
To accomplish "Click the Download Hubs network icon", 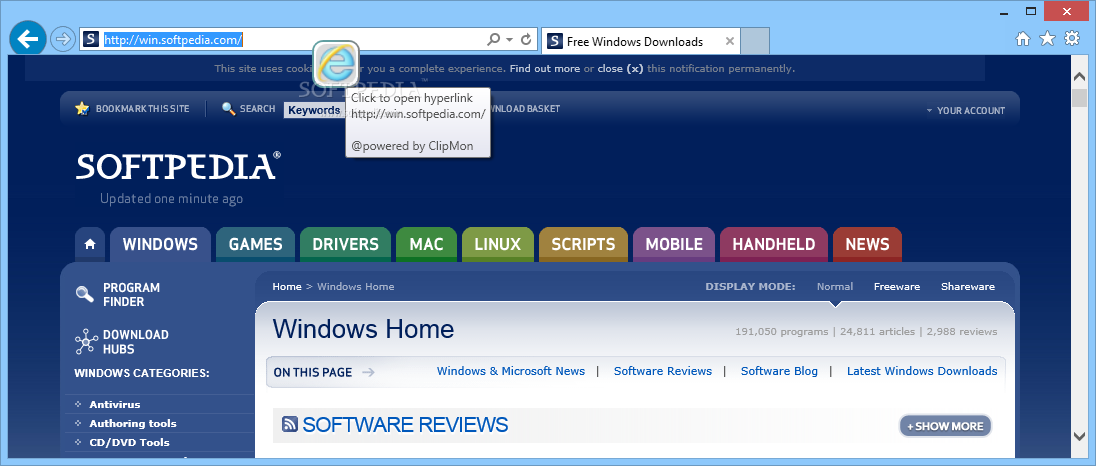I will [85, 342].
